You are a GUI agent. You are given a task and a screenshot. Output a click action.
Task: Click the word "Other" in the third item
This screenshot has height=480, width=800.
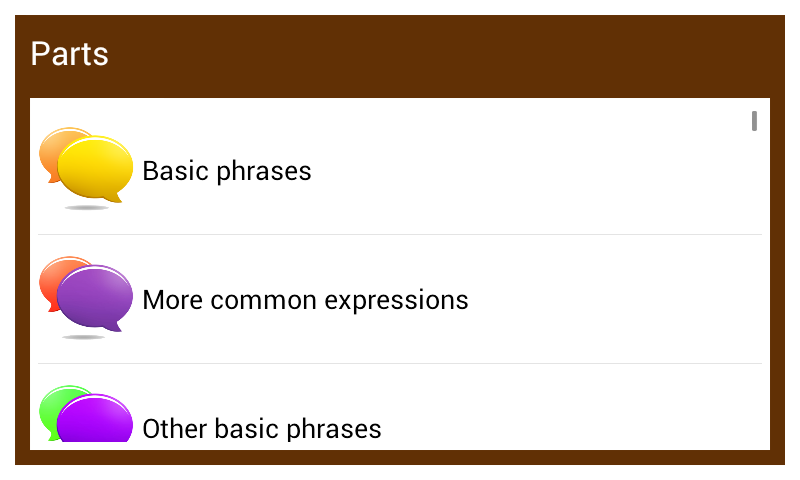(x=168, y=429)
